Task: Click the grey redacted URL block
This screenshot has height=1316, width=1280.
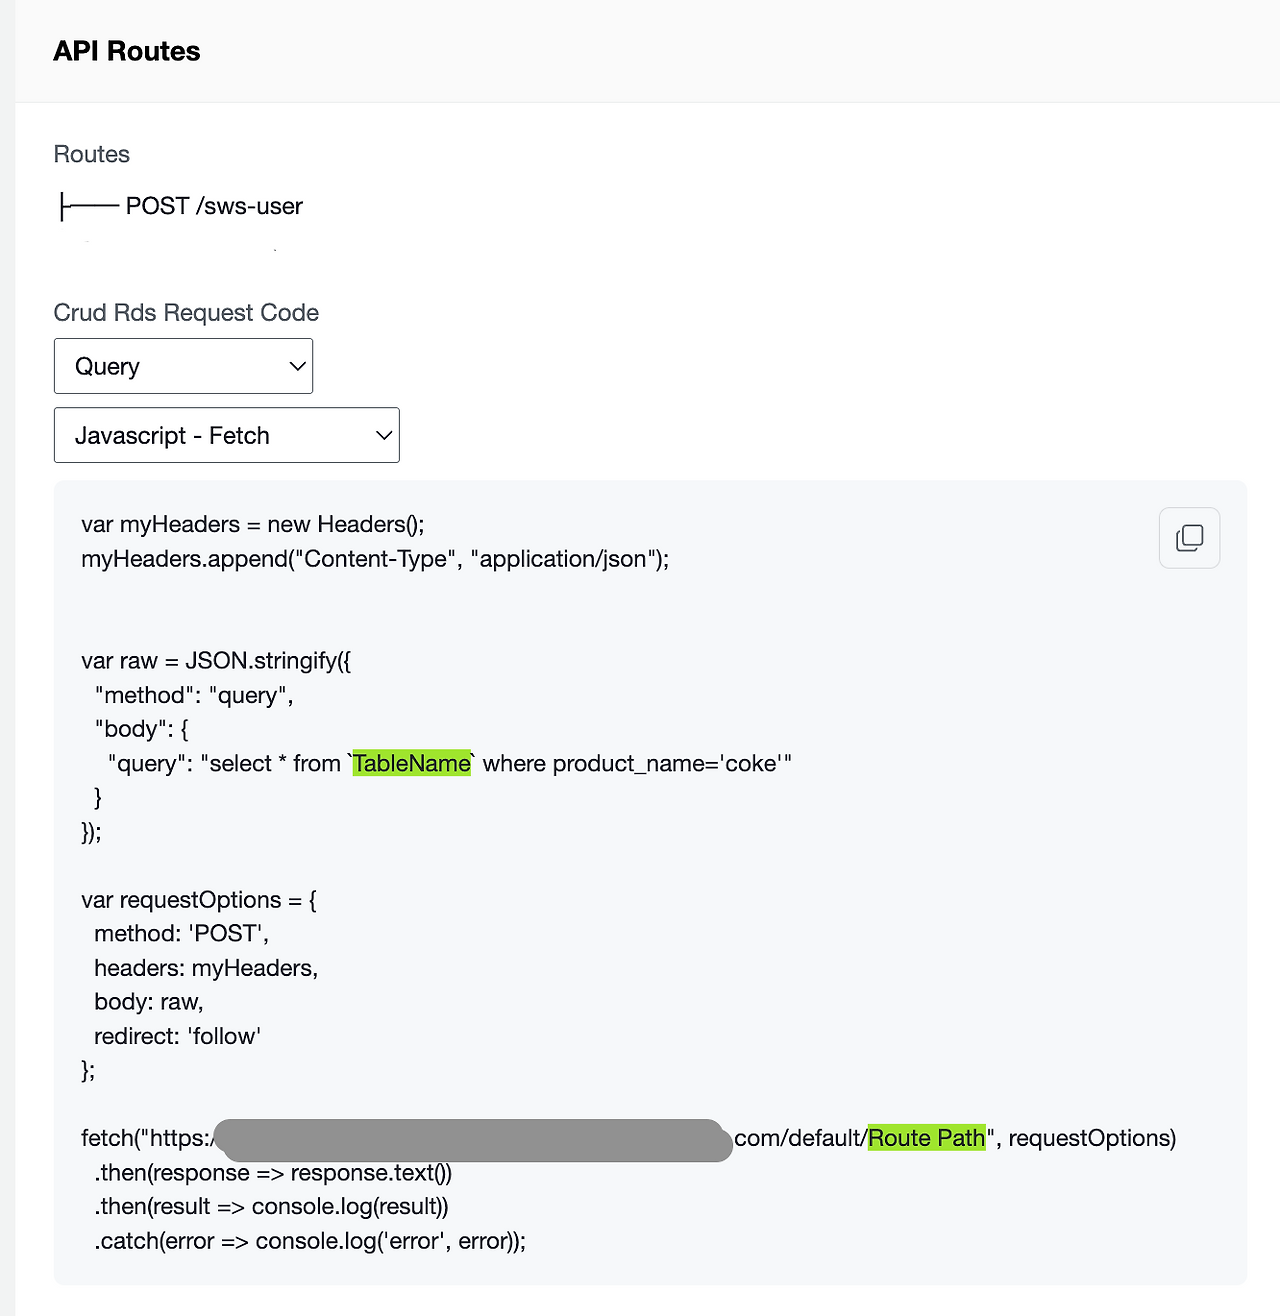Action: [x=473, y=1140]
